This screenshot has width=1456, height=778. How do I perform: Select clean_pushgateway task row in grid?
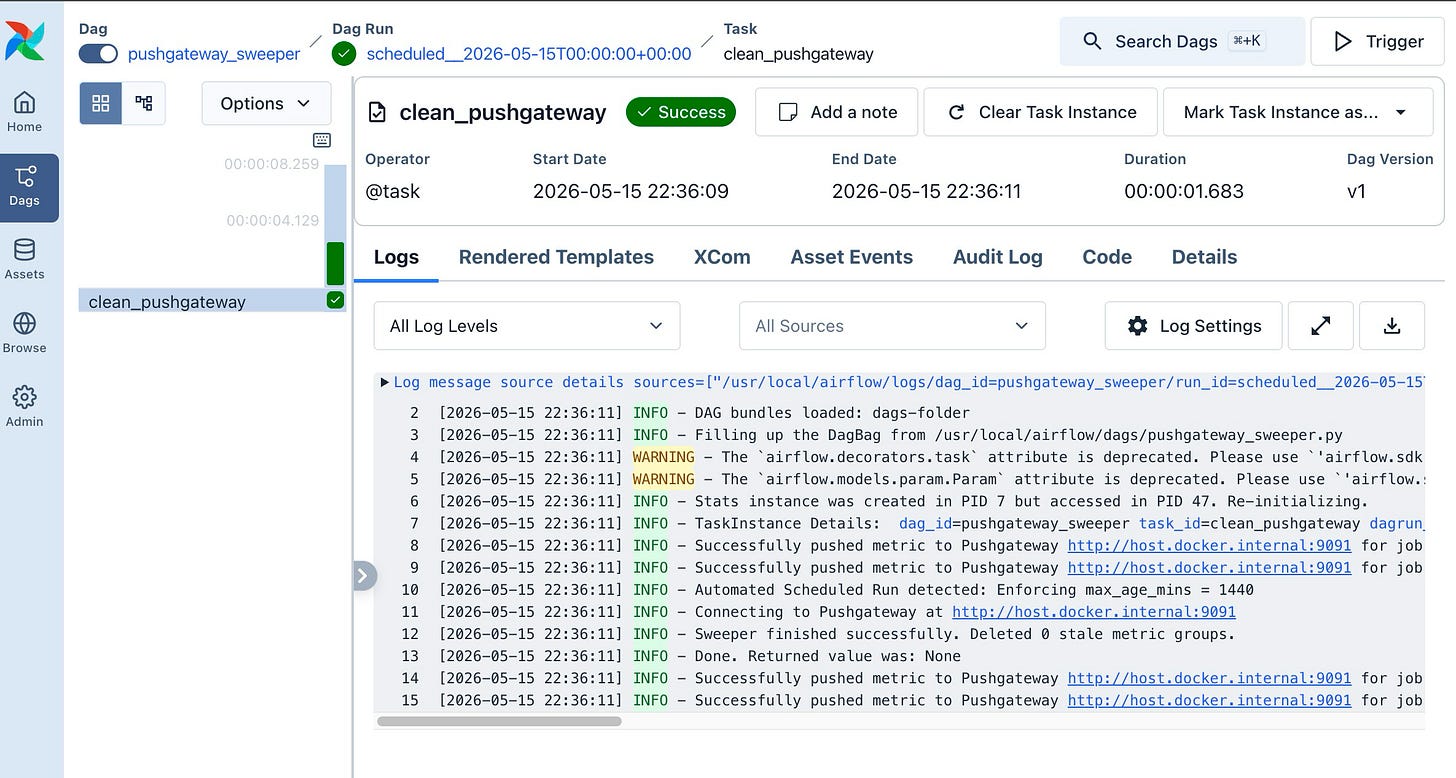tap(212, 300)
